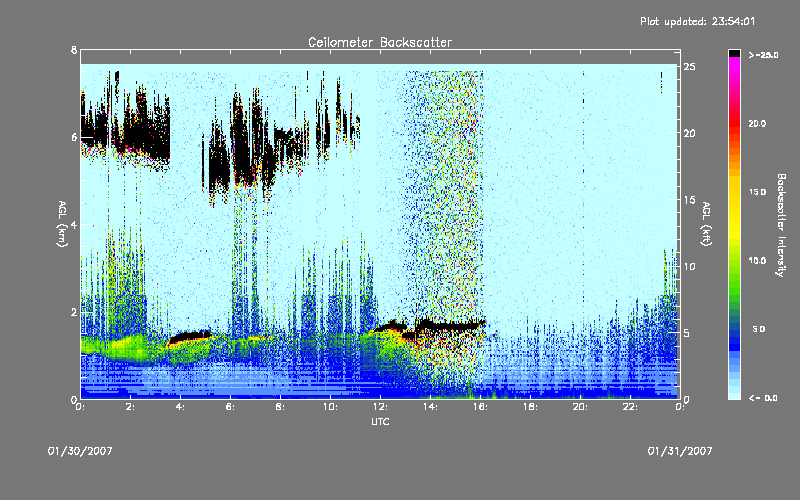Click the '6:' UTC hour tick label
The image size is (800, 500).
[x=231, y=407]
